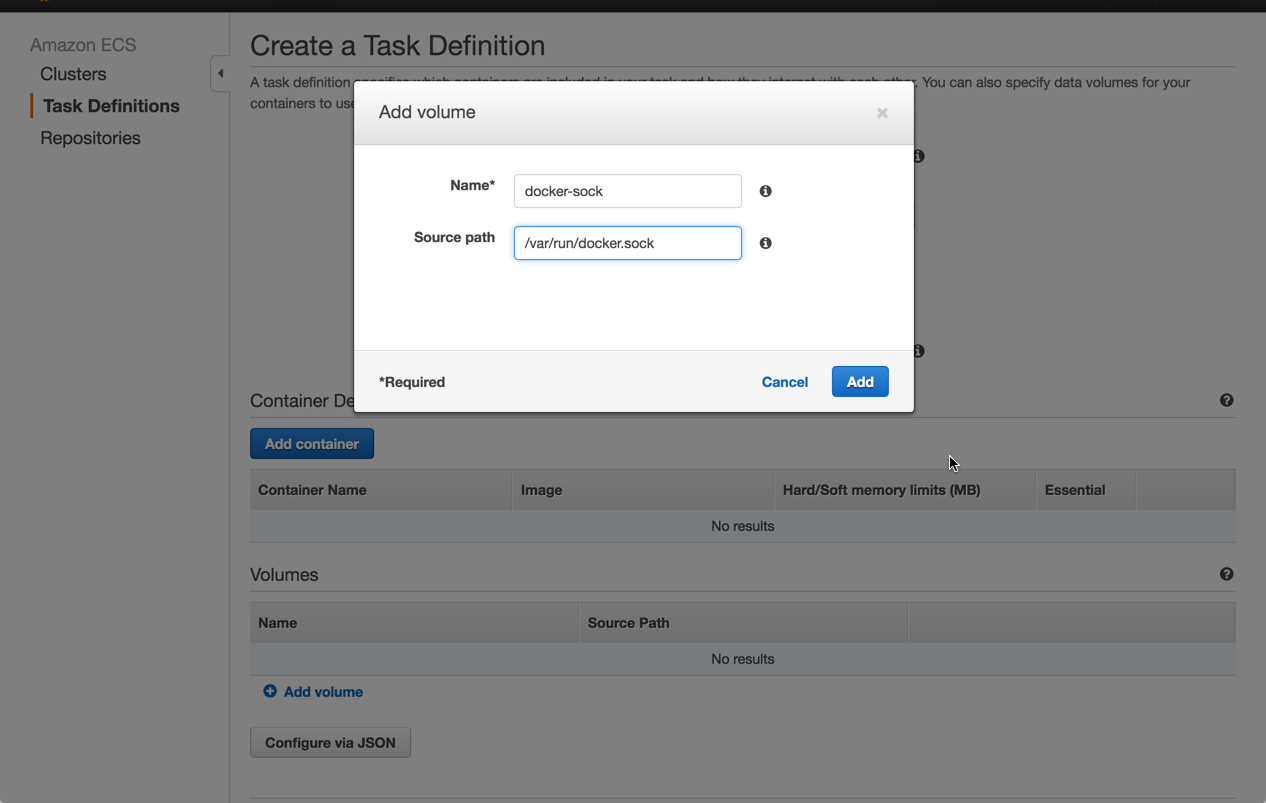Open Configure via JSON

pyautogui.click(x=330, y=743)
